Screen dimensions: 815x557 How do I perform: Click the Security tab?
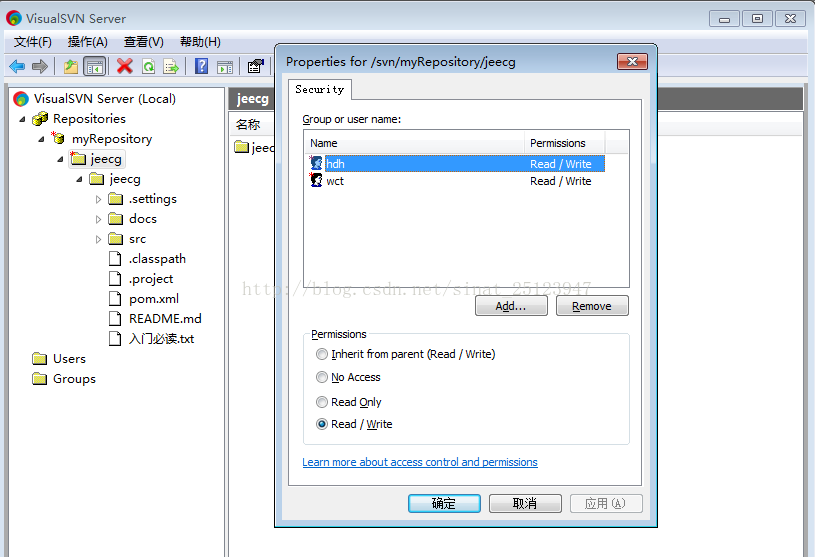coord(320,89)
